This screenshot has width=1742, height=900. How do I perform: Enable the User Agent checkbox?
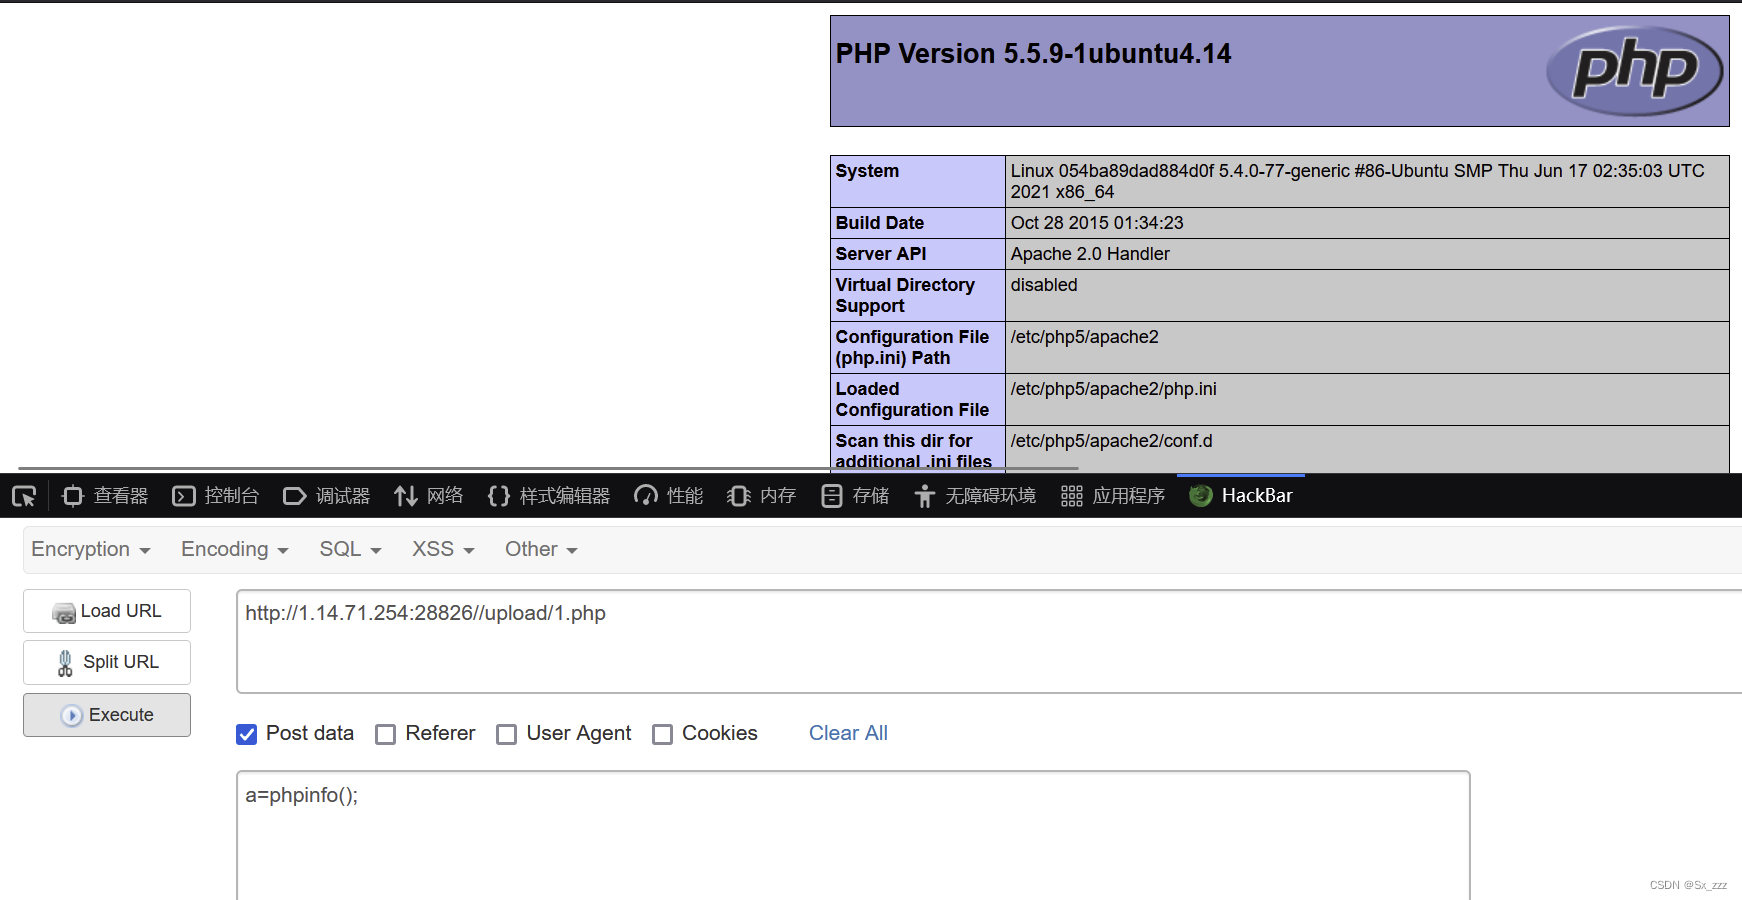click(x=507, y=734)
